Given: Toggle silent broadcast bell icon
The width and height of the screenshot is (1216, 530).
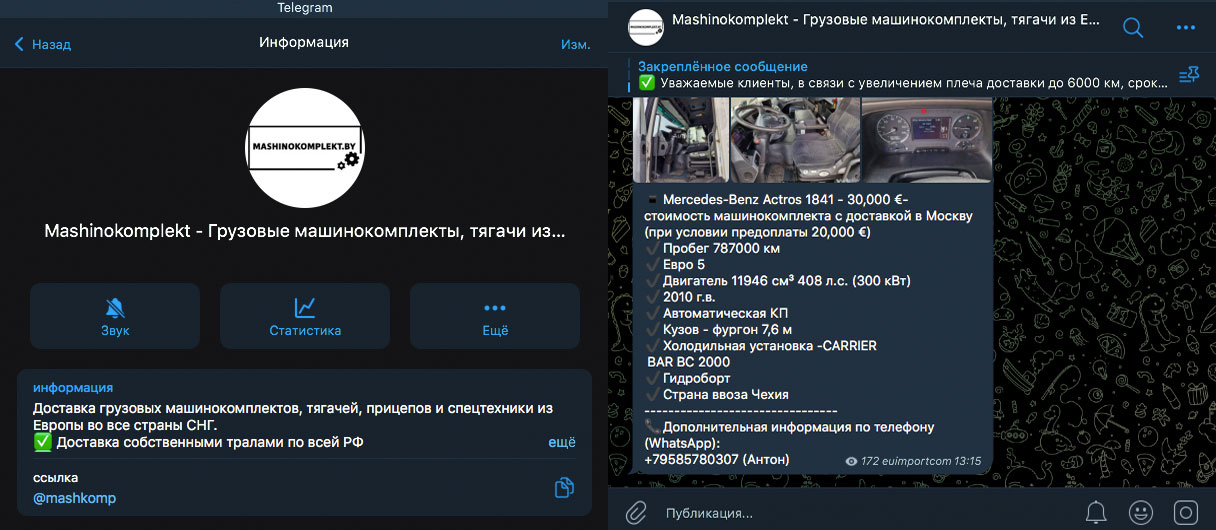Looking at the screenshot, I should 1096,513.
